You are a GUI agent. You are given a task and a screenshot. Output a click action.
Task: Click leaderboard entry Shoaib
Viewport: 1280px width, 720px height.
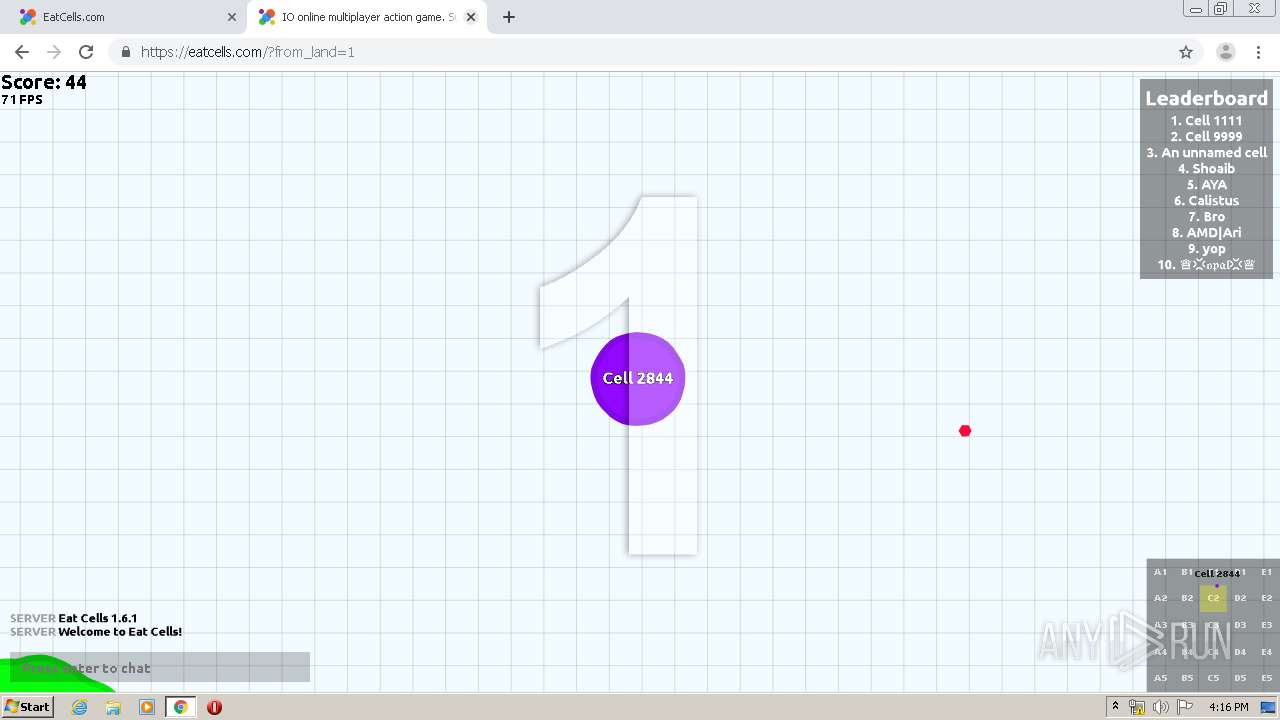[1206, 168]
